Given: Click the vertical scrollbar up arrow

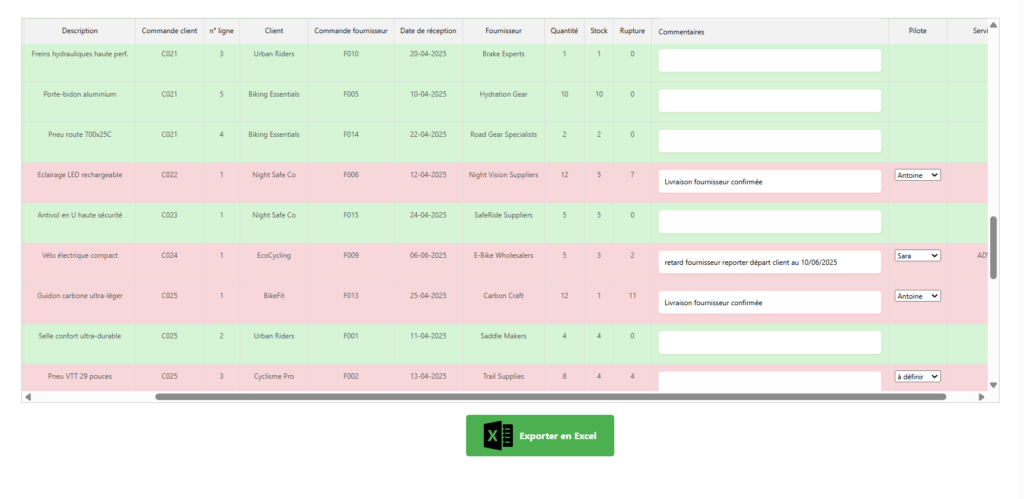Looking at the screenshot, I should (x=993, y=25).
